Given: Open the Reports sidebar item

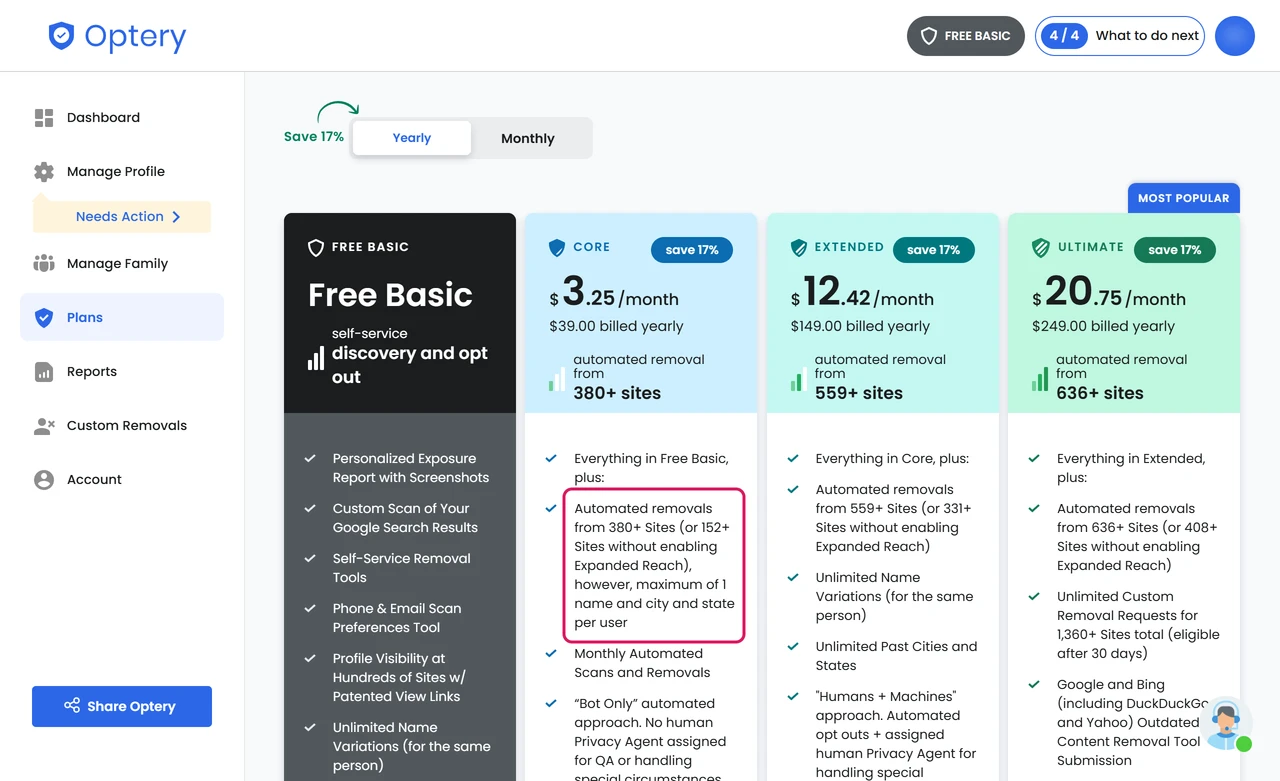Looking at the screenshot, I should pyautogui.click(x=122, y=372).
